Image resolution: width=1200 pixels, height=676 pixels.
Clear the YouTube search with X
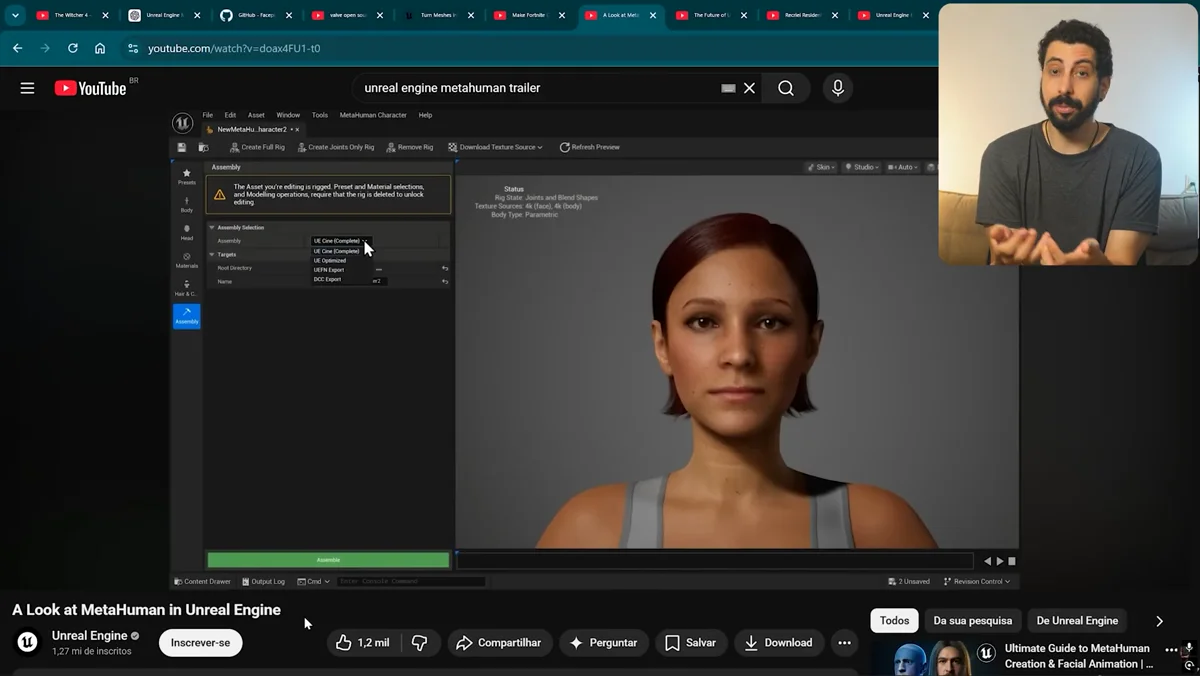click(749, 88)
